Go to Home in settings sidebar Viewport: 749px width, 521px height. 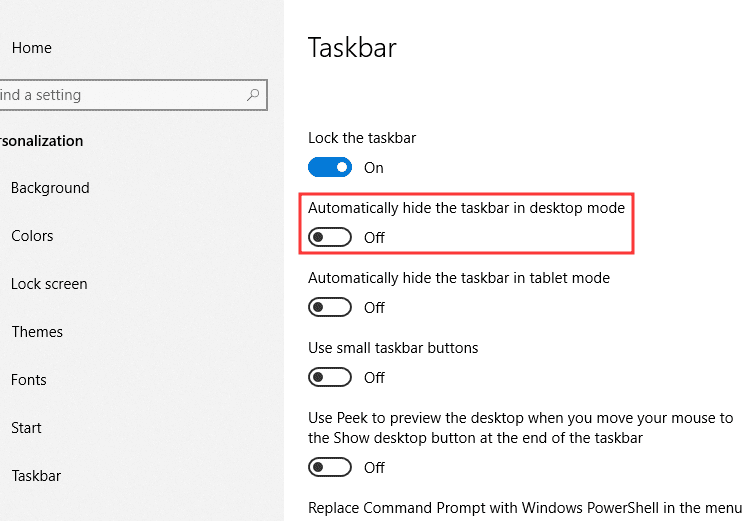tap(31, 48)
